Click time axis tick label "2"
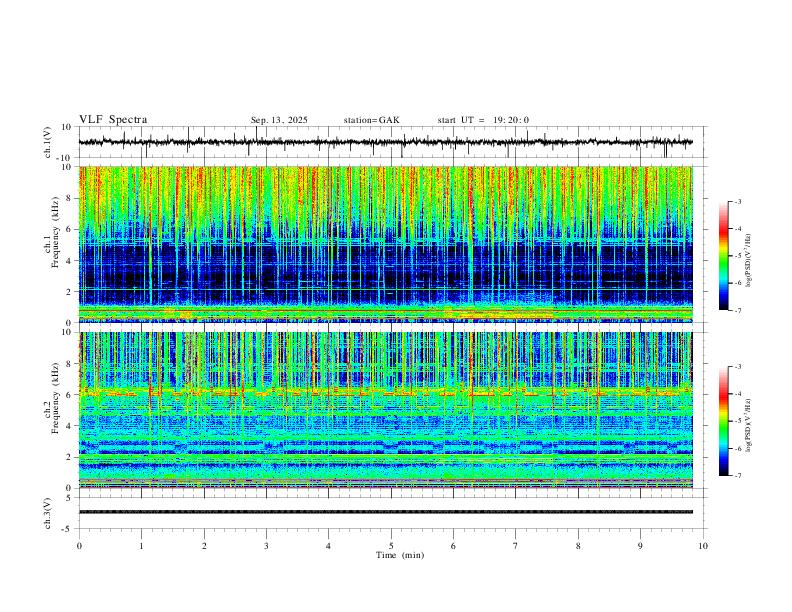The image size is (792, 612). pyautogui.click(x=204, y=546)
